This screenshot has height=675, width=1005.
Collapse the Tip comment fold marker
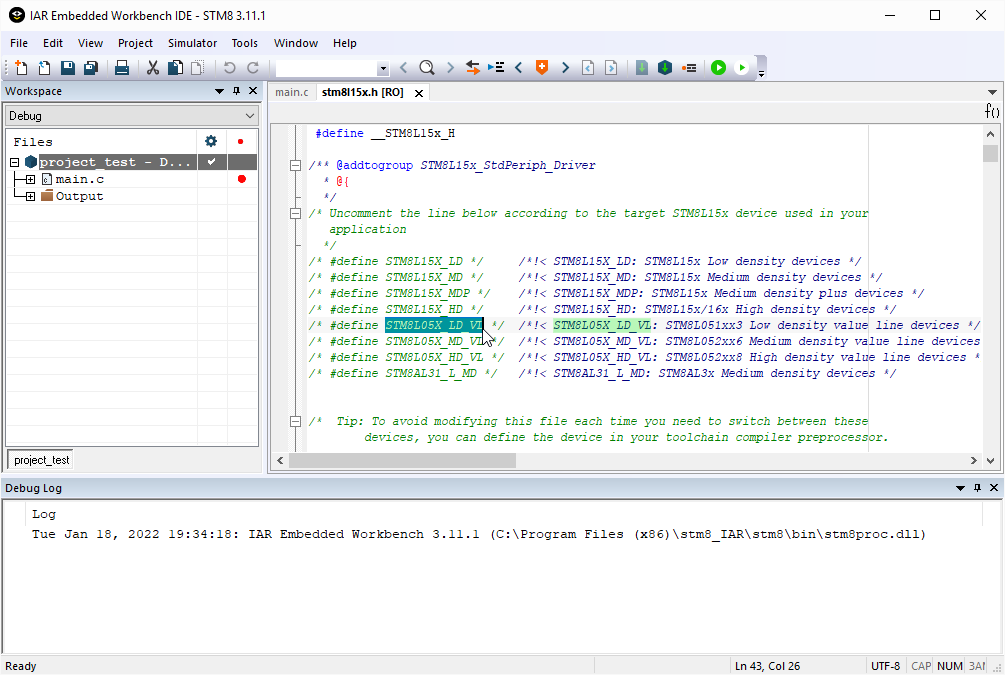295,421
